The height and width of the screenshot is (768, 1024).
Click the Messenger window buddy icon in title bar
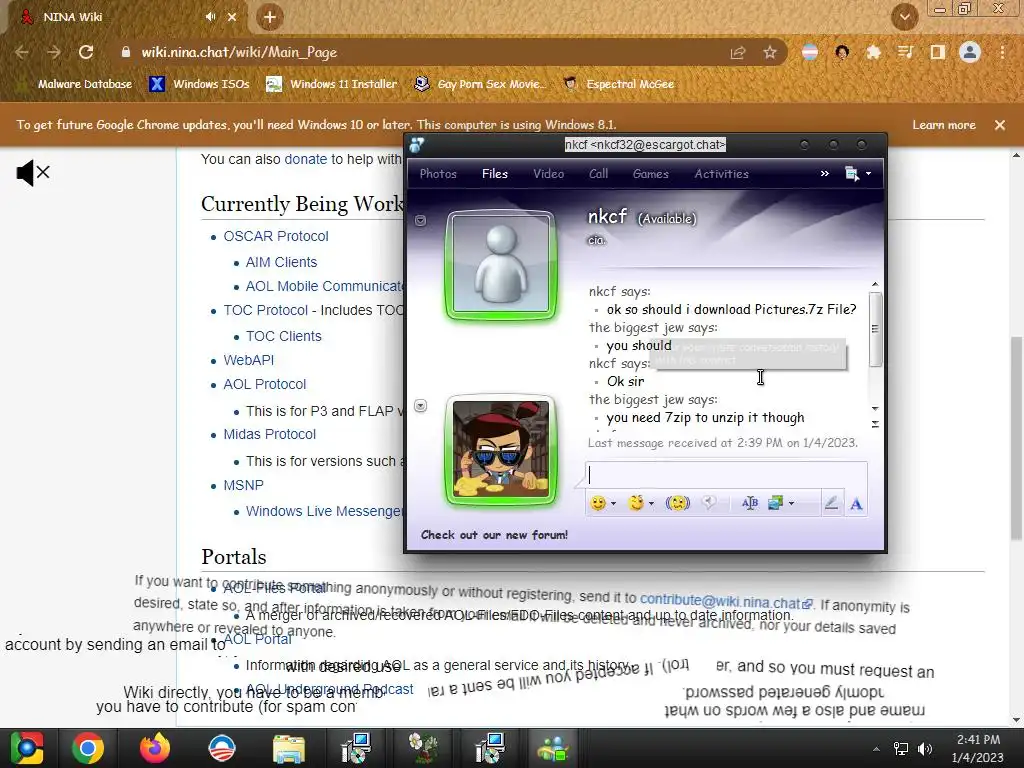click(x=417, y=145)
